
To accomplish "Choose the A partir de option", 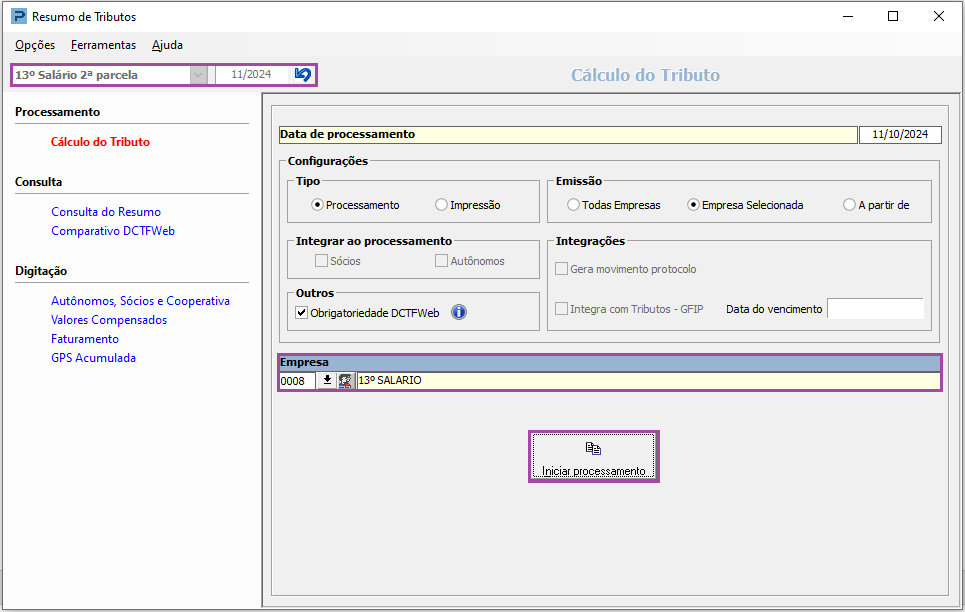I will pos(850,205).
